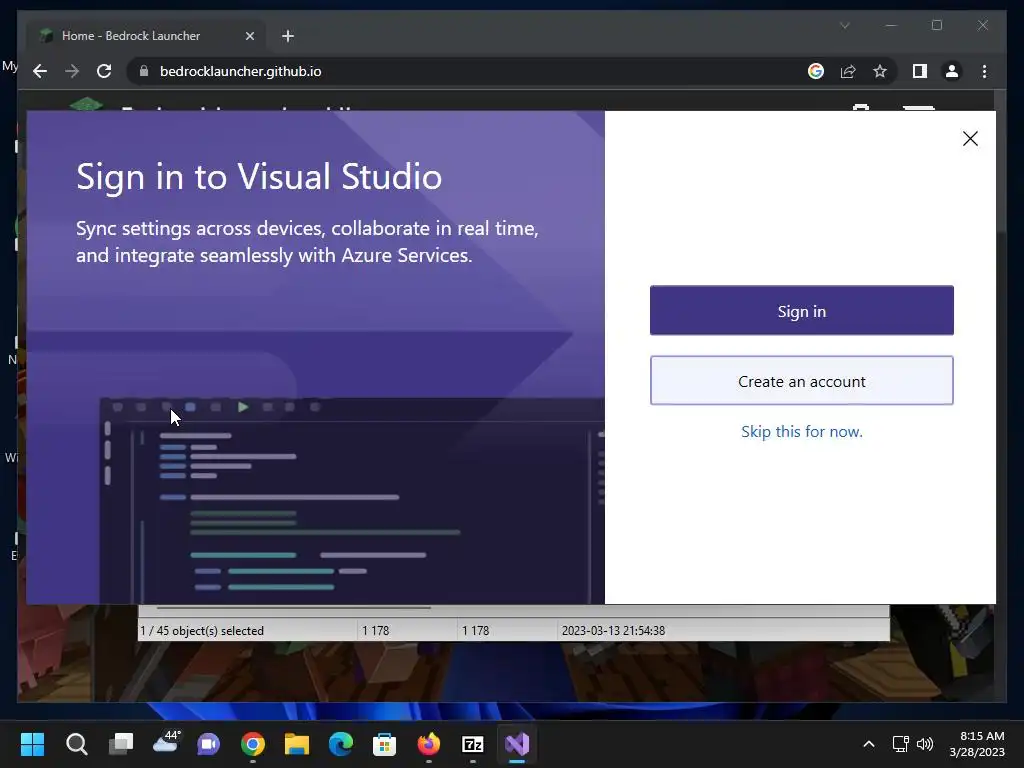Open Teams Chat from taskbar
The image size is (1024, 768).
point(209,744)
